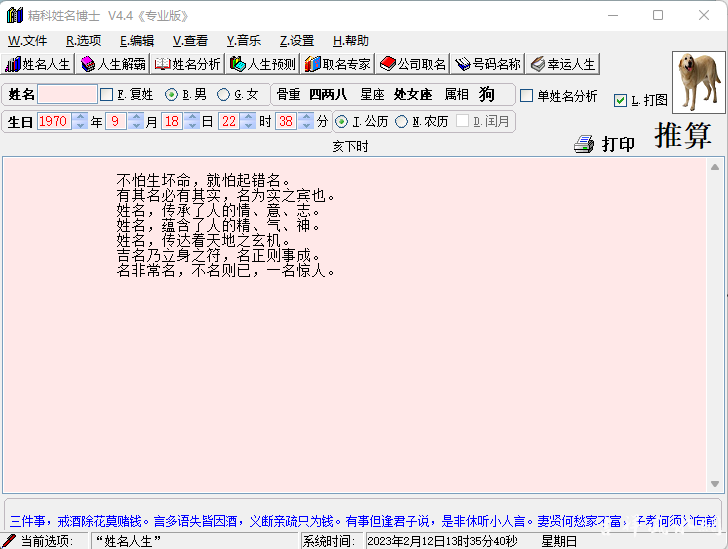Open the 幸运人生 lucky life tool
This screenshot has height=549, width=728.
563,64
